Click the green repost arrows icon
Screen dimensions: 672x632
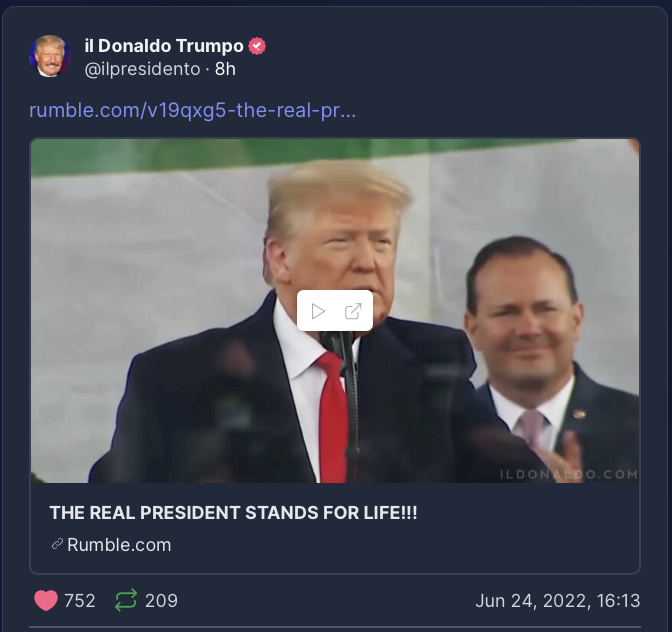(x=126, y=600)
